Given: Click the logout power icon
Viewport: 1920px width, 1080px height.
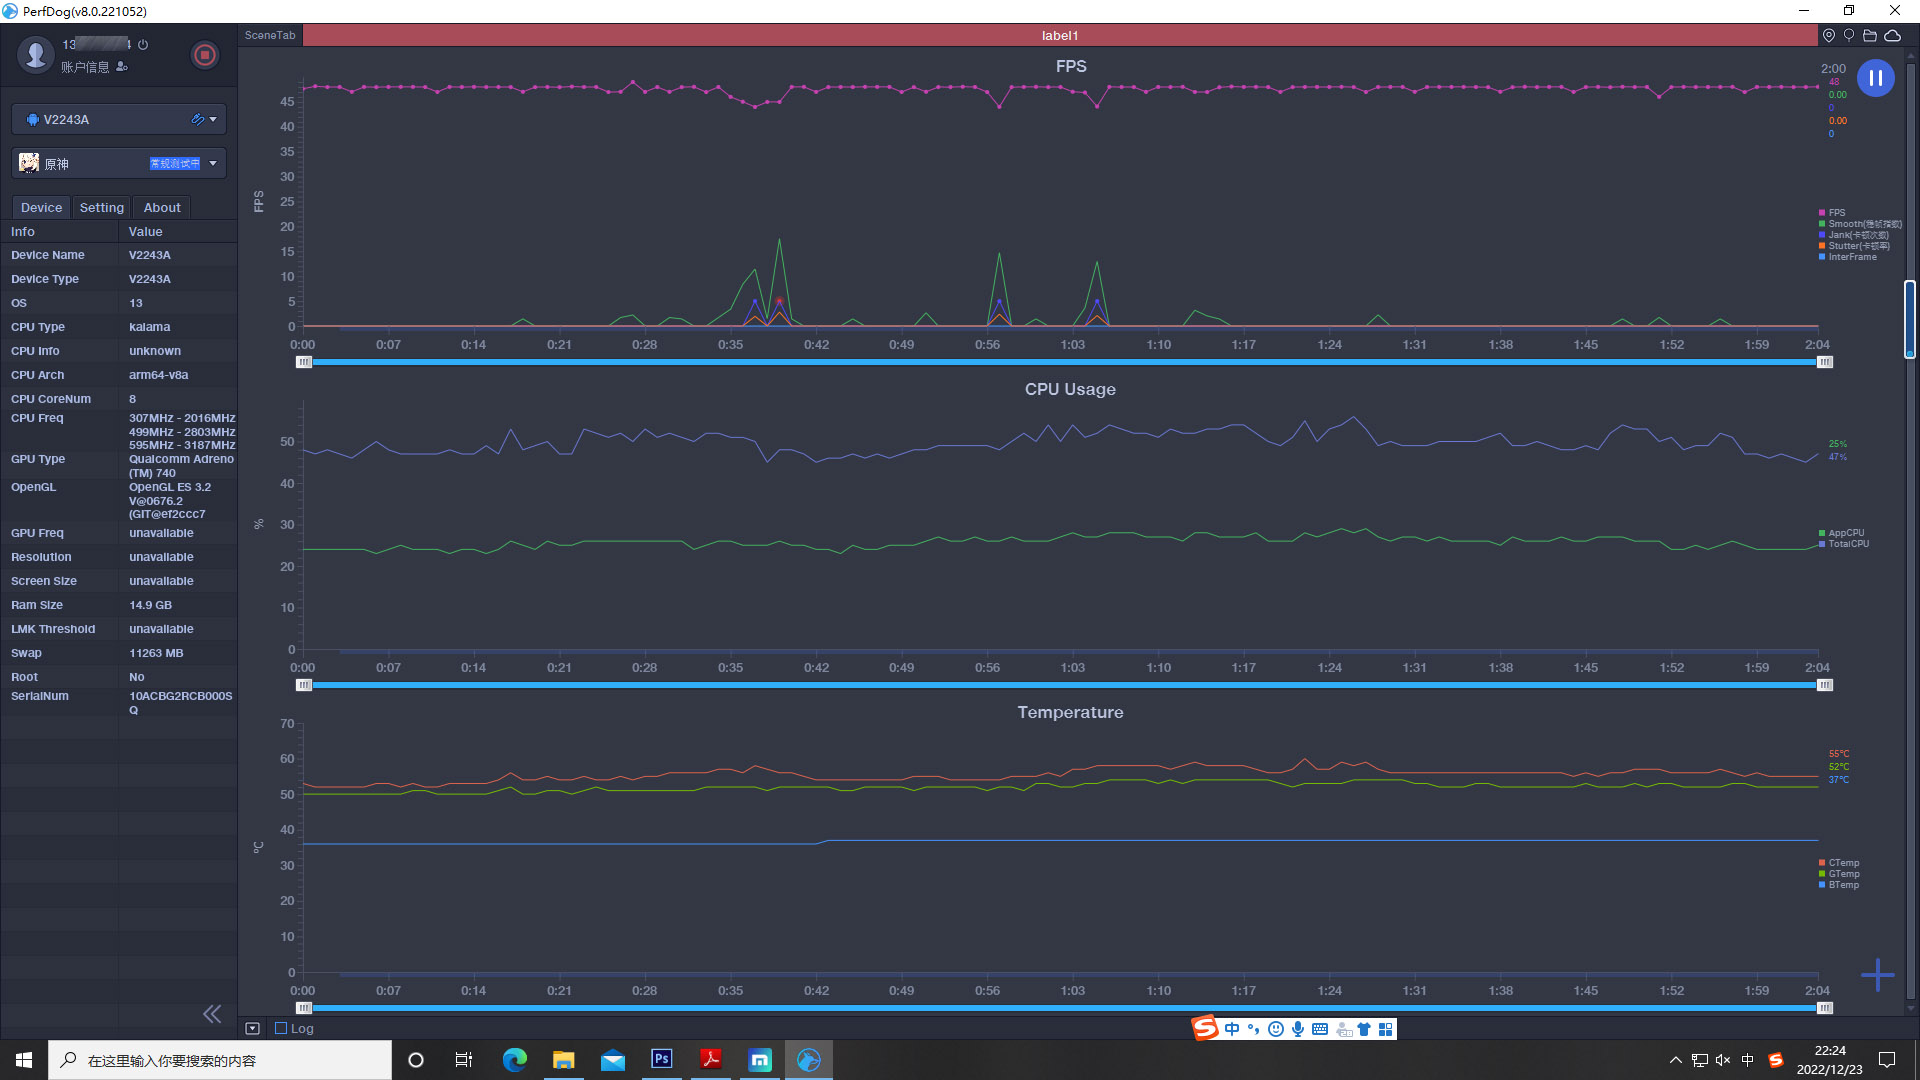Looking at the screenshot, I should [143, 45].
